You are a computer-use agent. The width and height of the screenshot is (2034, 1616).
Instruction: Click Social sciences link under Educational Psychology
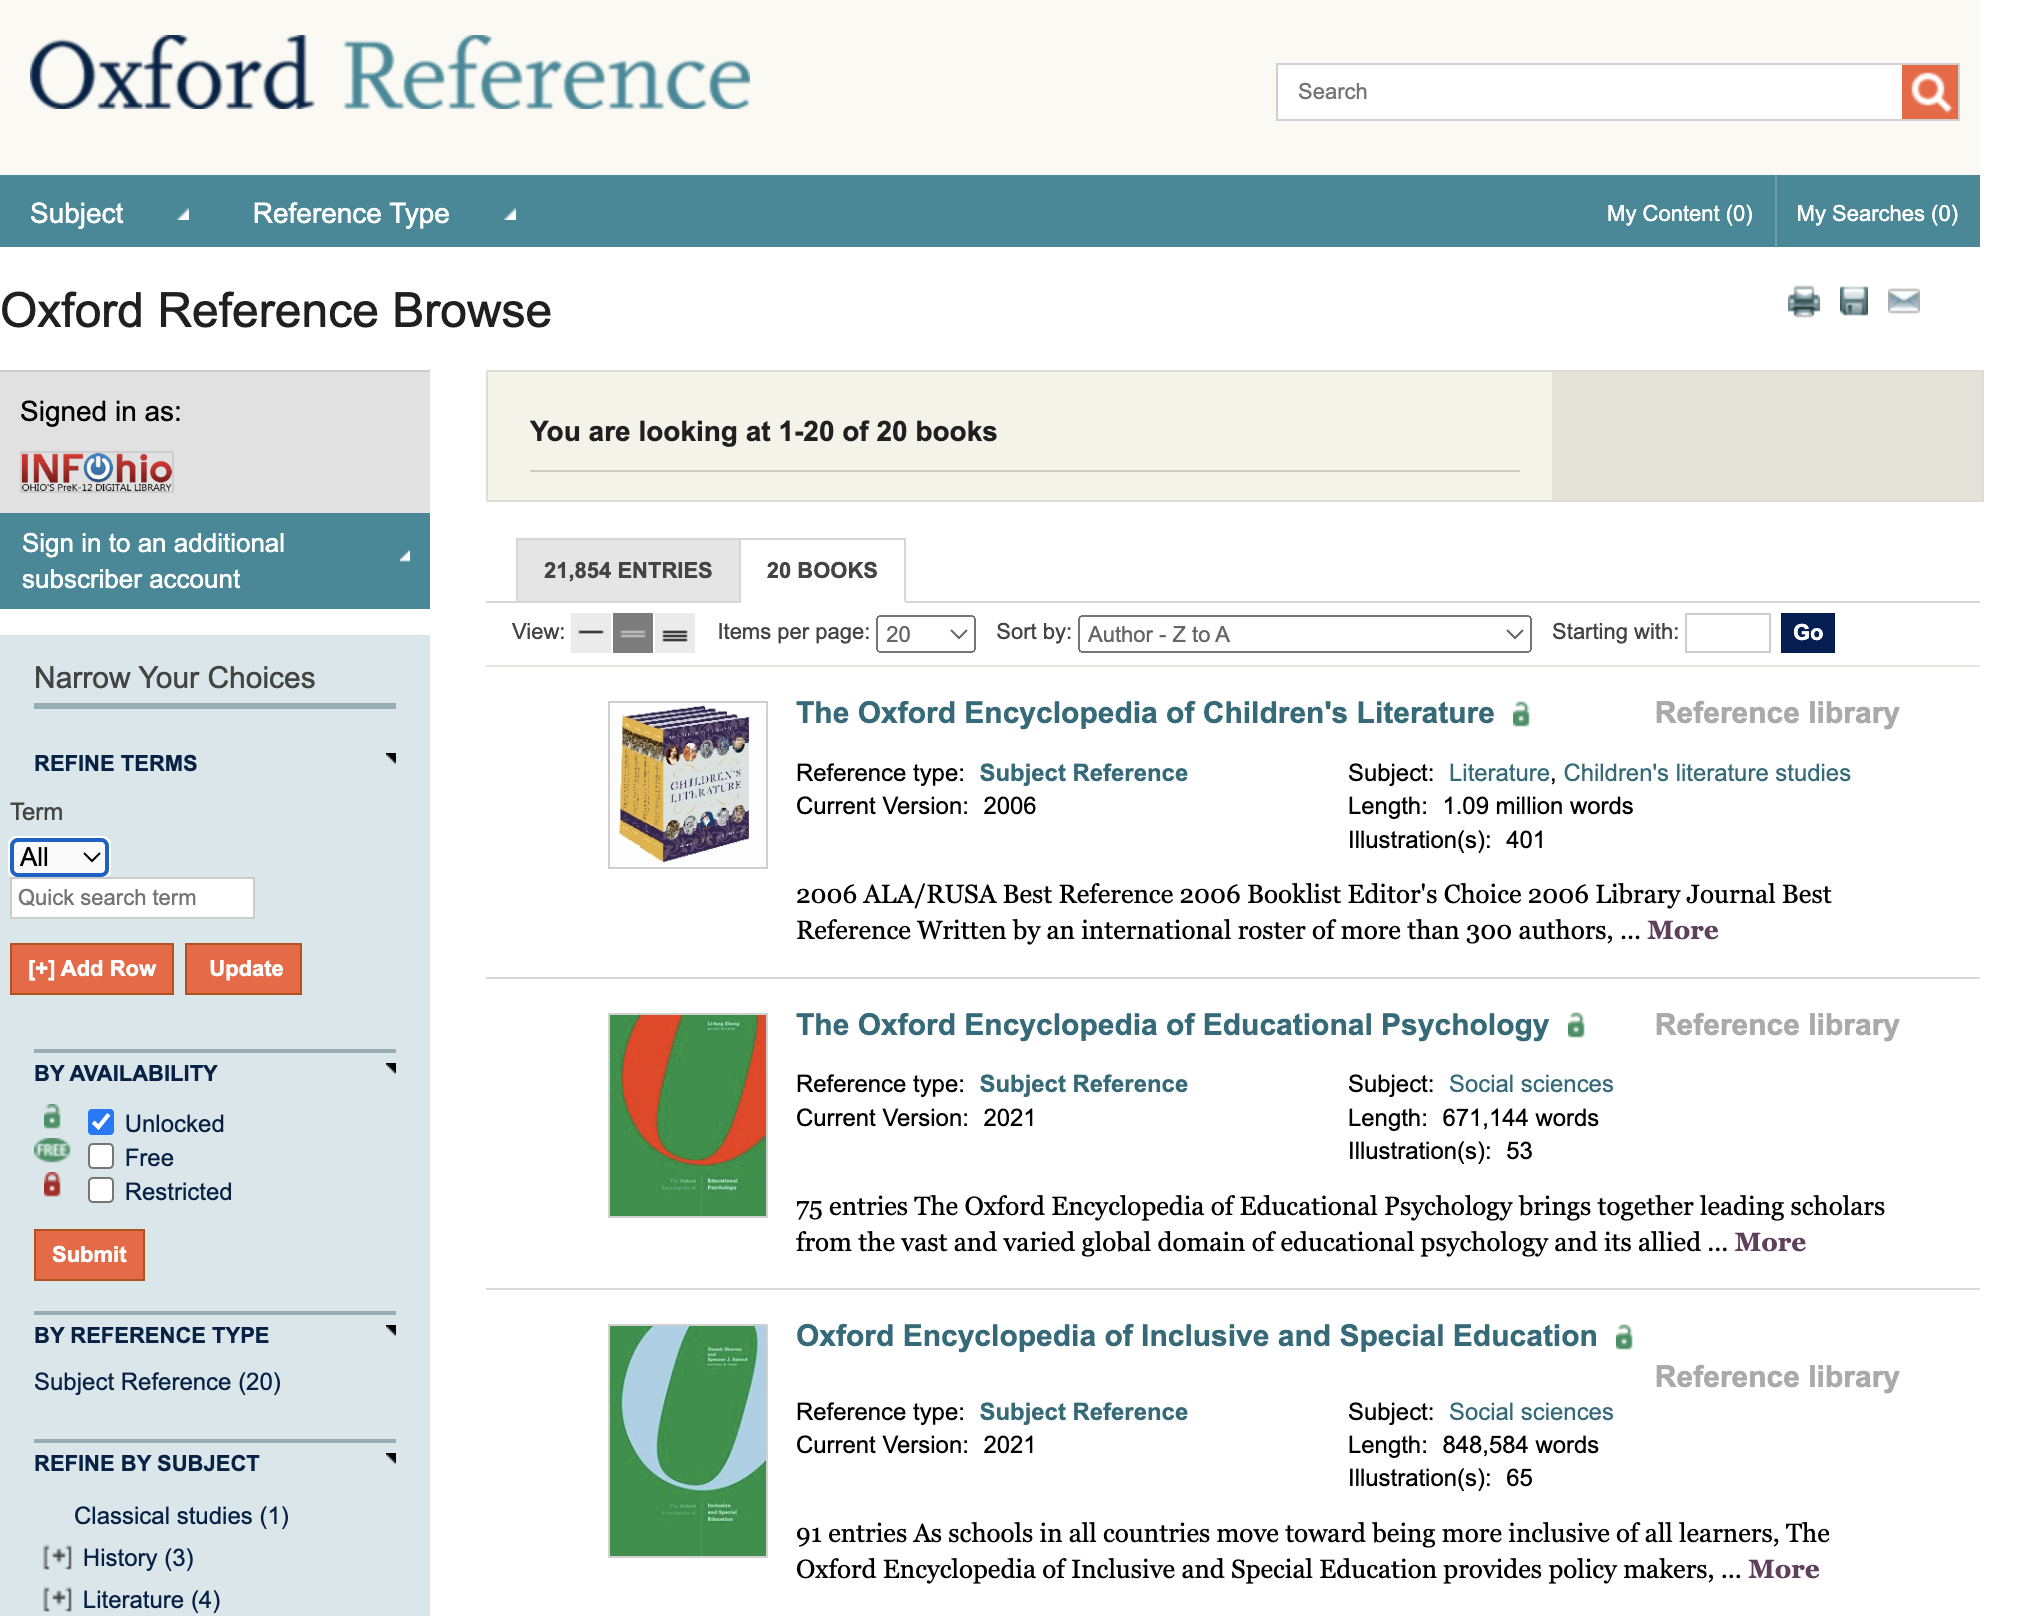(1531, 1084)
